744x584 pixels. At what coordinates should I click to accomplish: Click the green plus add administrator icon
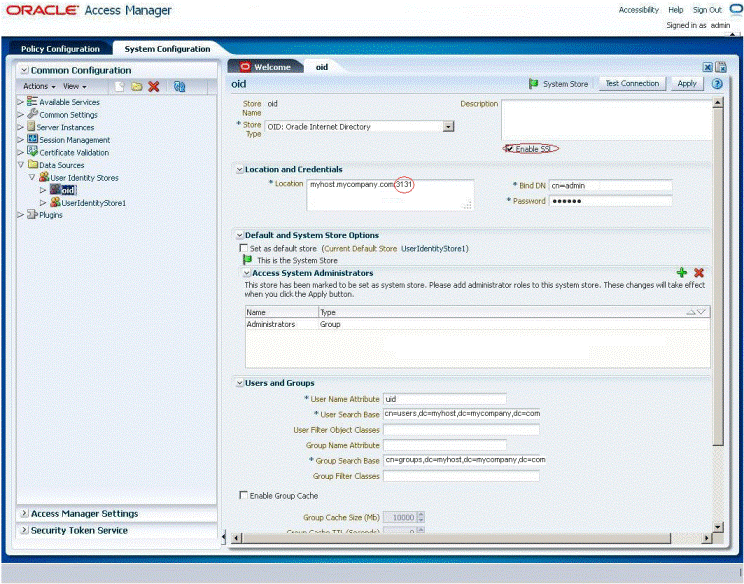pyautogui.click(x=682, y=272)
